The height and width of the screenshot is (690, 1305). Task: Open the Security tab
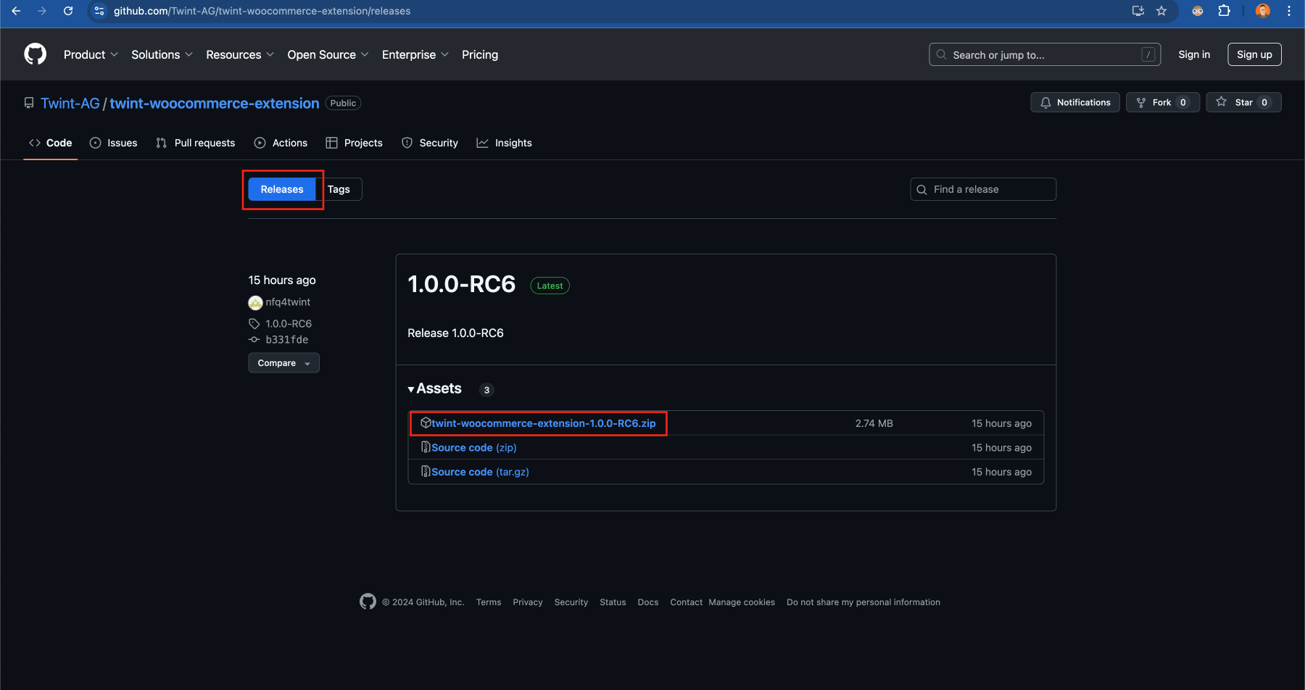(430, 143)
